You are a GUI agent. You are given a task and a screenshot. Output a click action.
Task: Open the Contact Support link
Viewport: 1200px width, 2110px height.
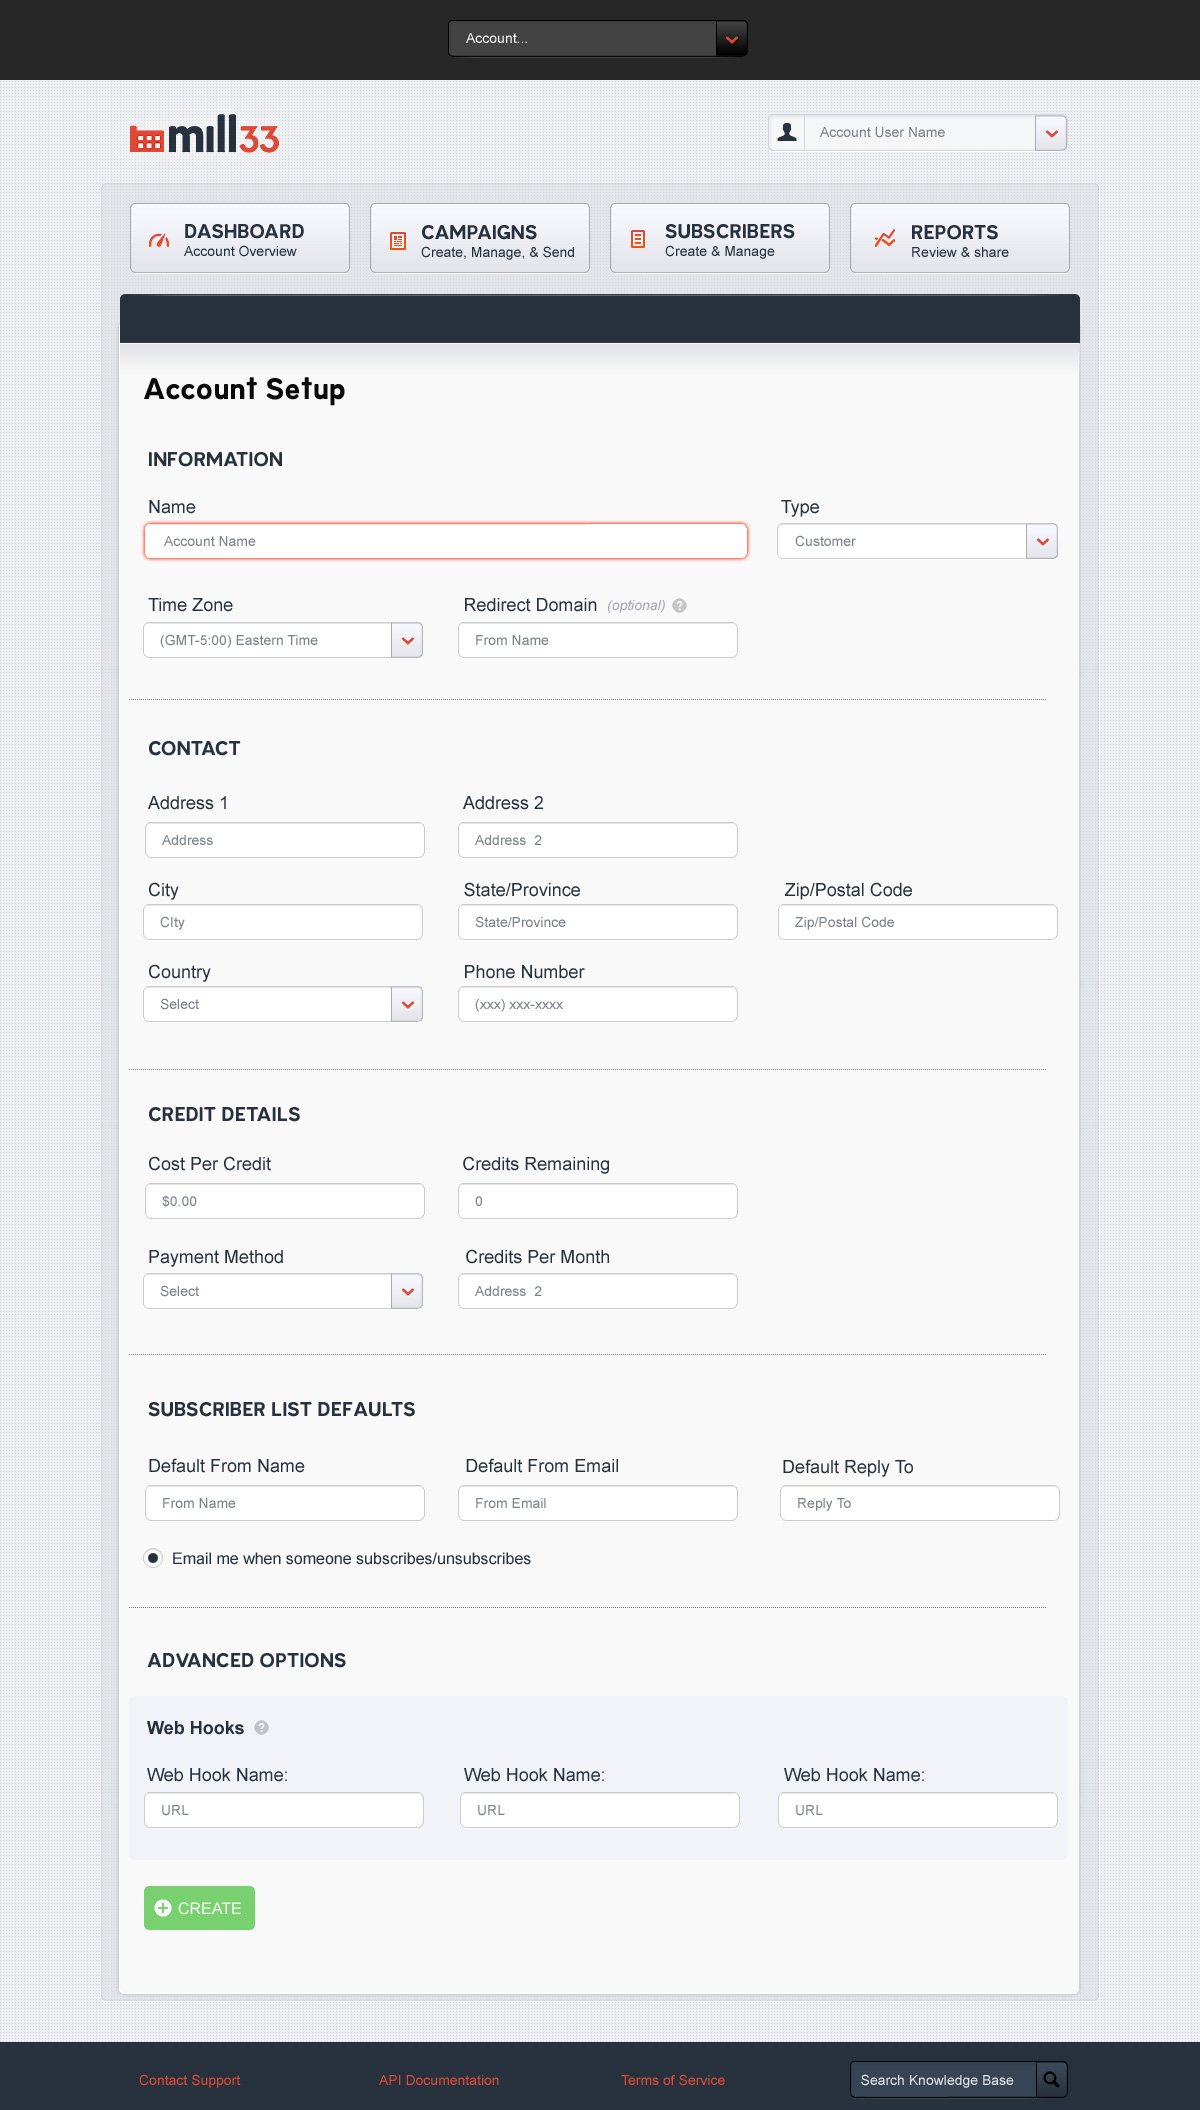(190, 2080)
